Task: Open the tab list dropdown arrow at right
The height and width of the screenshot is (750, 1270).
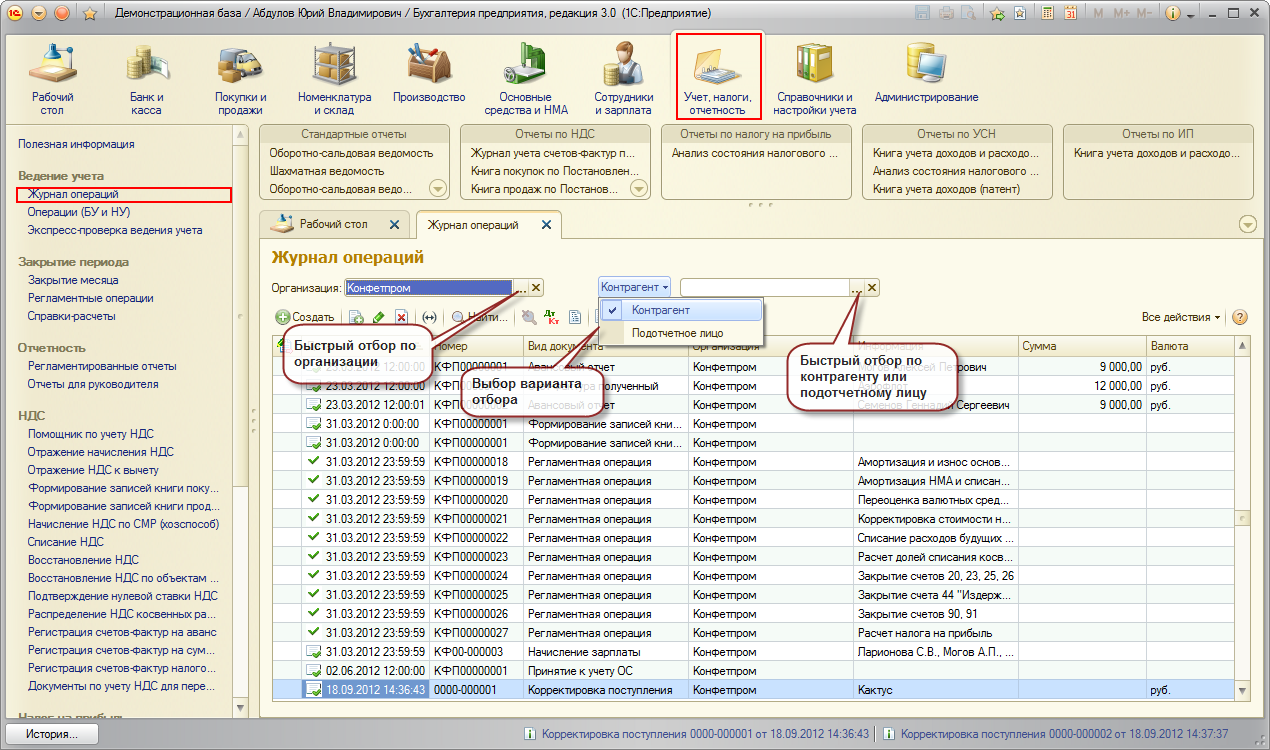Action: pyautogui.click(x=1248, y=224)
